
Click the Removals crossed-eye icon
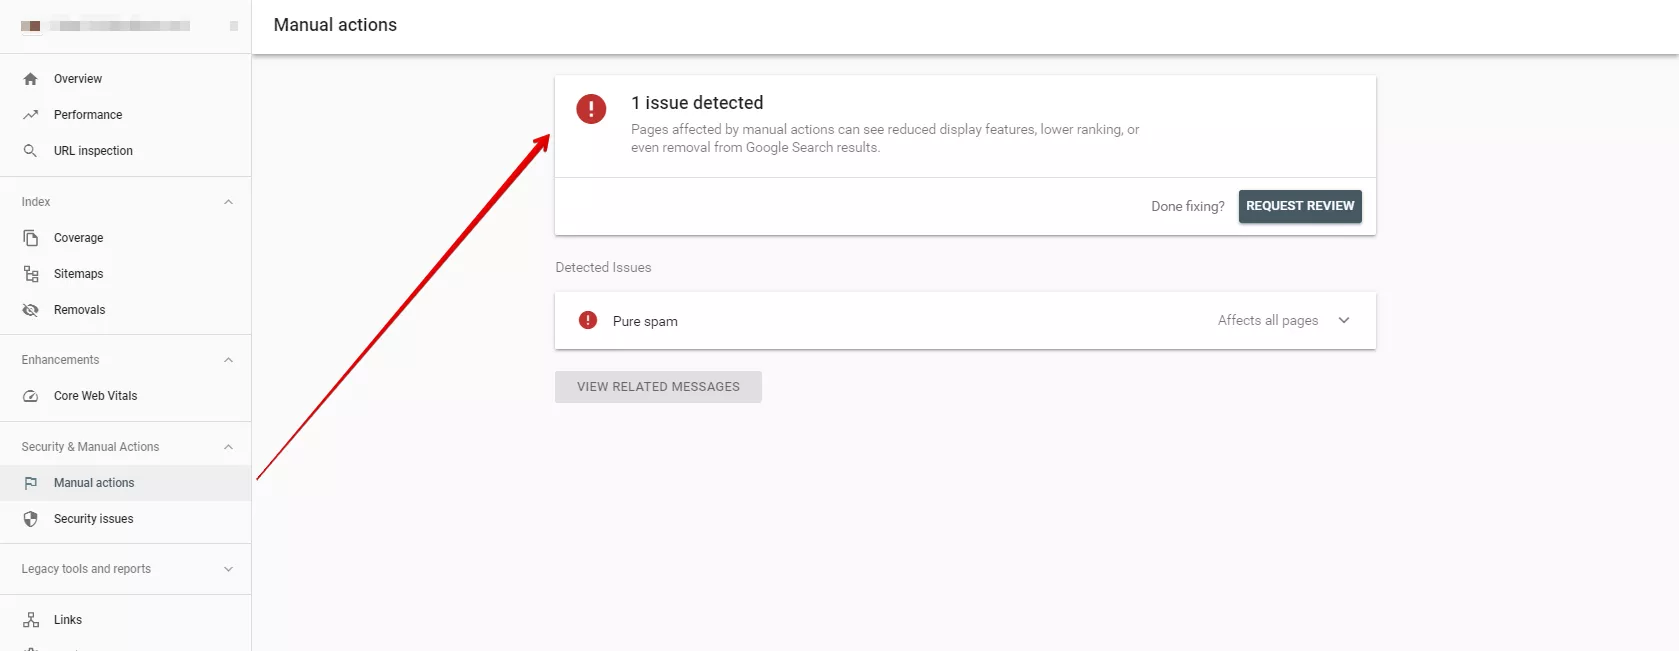click(30, 310)
